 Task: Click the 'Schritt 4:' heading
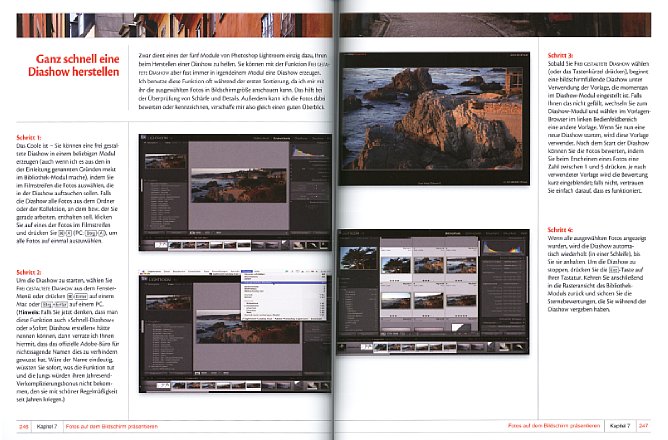click(x=560, y=230)
